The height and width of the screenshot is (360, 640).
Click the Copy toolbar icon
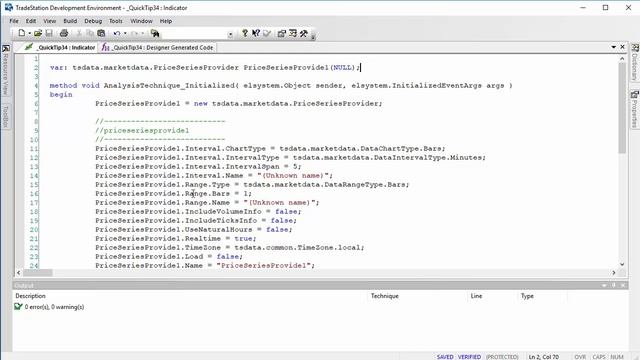pyautogui.click(x=90, y=33)
